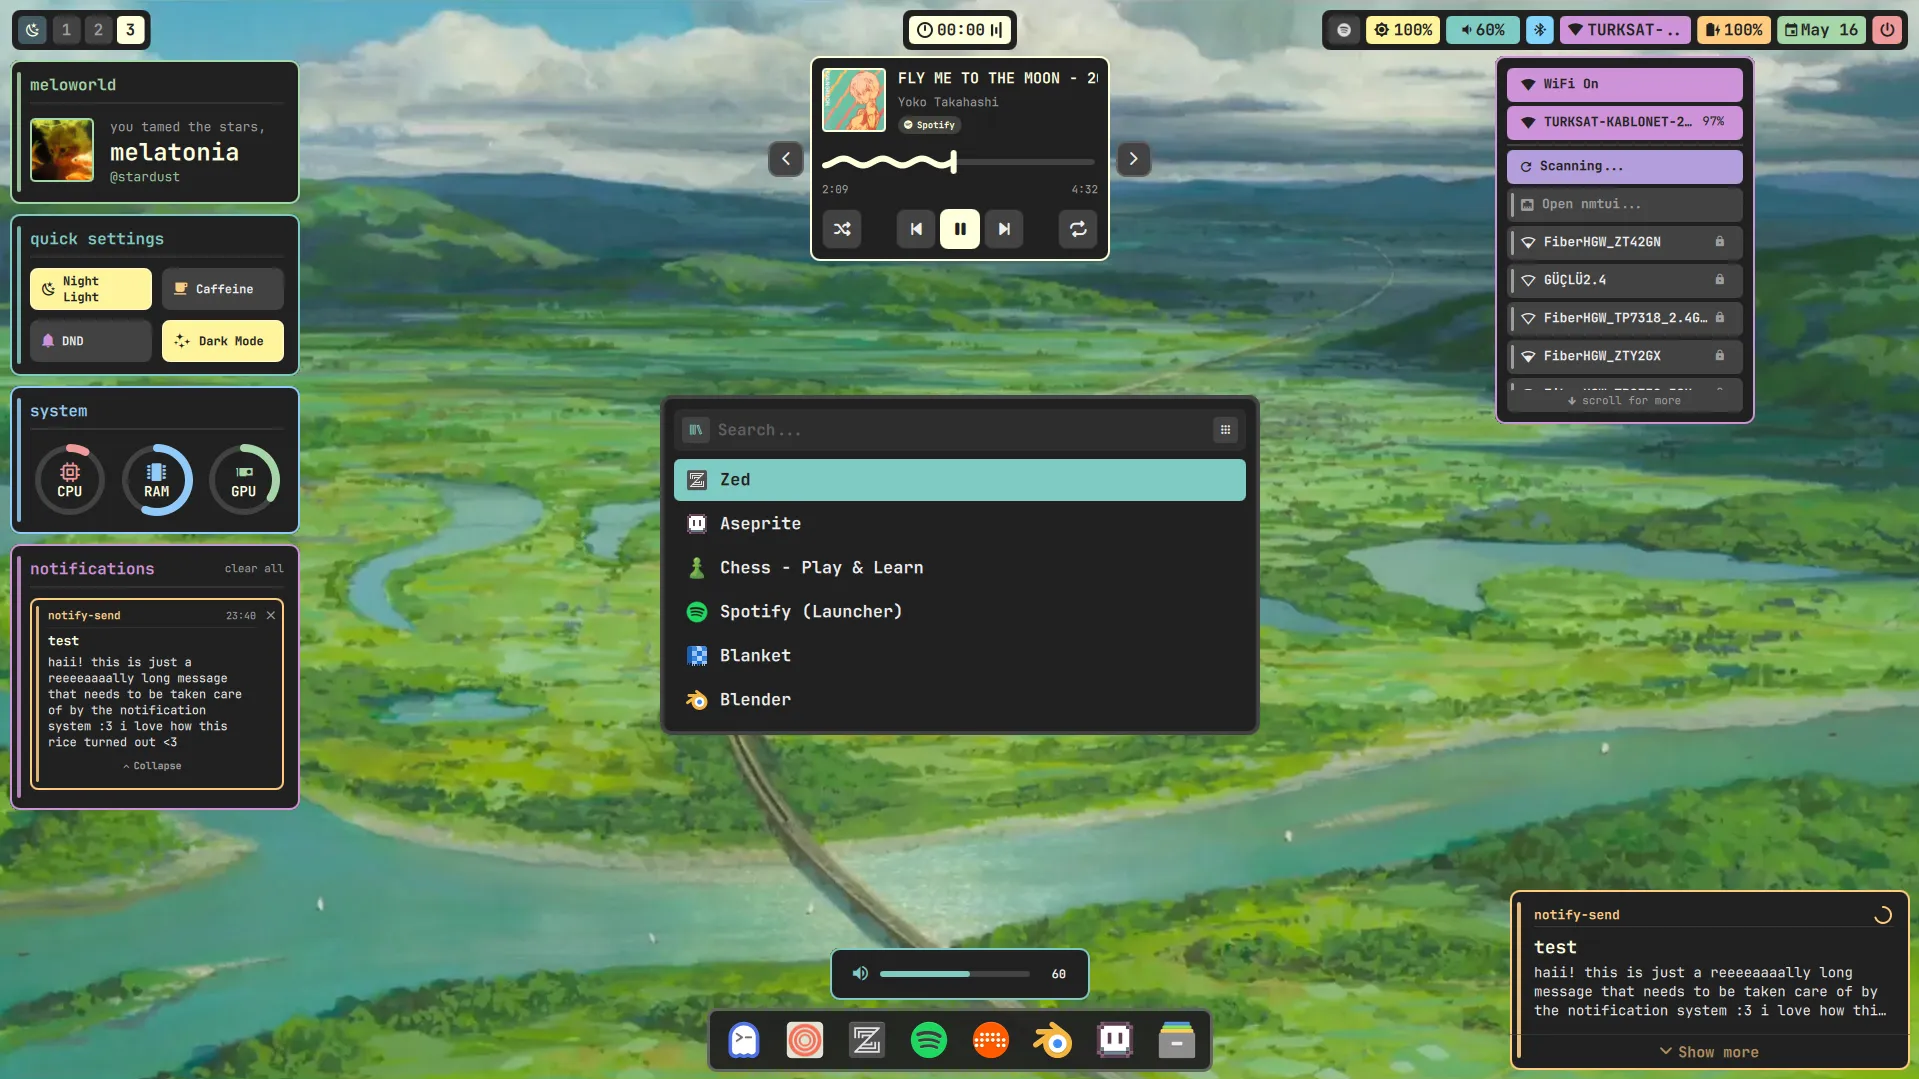This screenshot has width=1920, height=1080.
Task: Click the battery 100% indicator
Action: (x=1734, y=30)
